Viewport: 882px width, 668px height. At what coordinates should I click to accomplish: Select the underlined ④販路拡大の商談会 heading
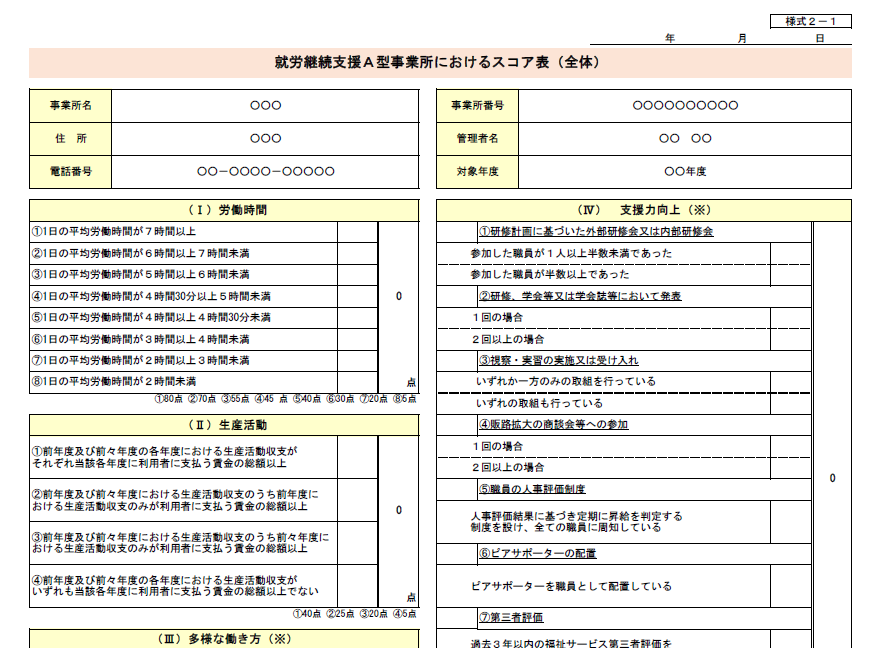(x=553, y=424)
